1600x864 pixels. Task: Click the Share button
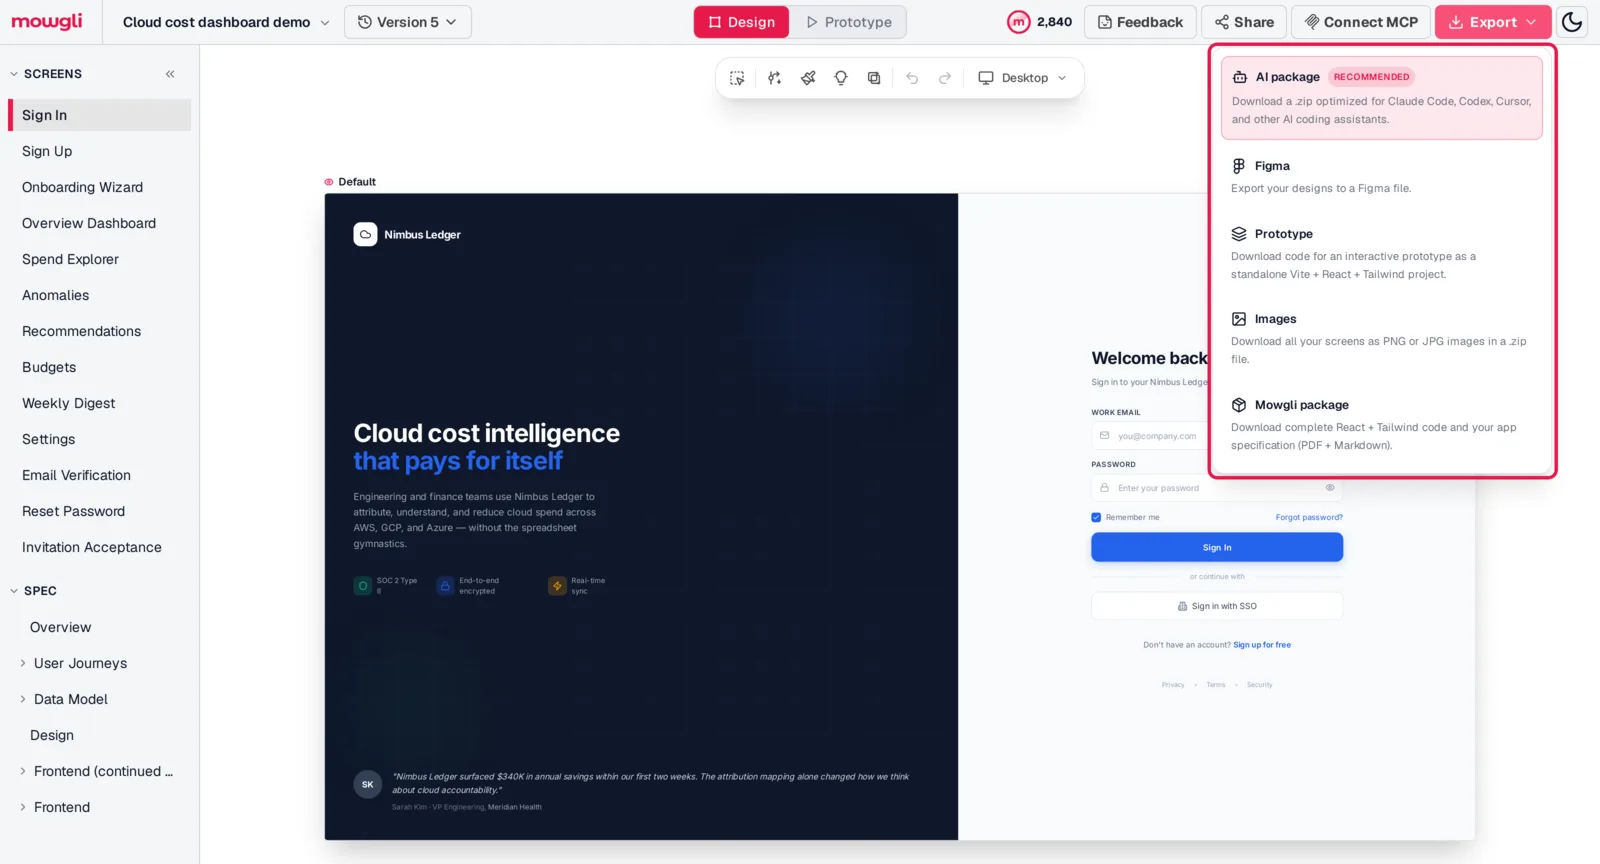click(x=1244, y=22)
